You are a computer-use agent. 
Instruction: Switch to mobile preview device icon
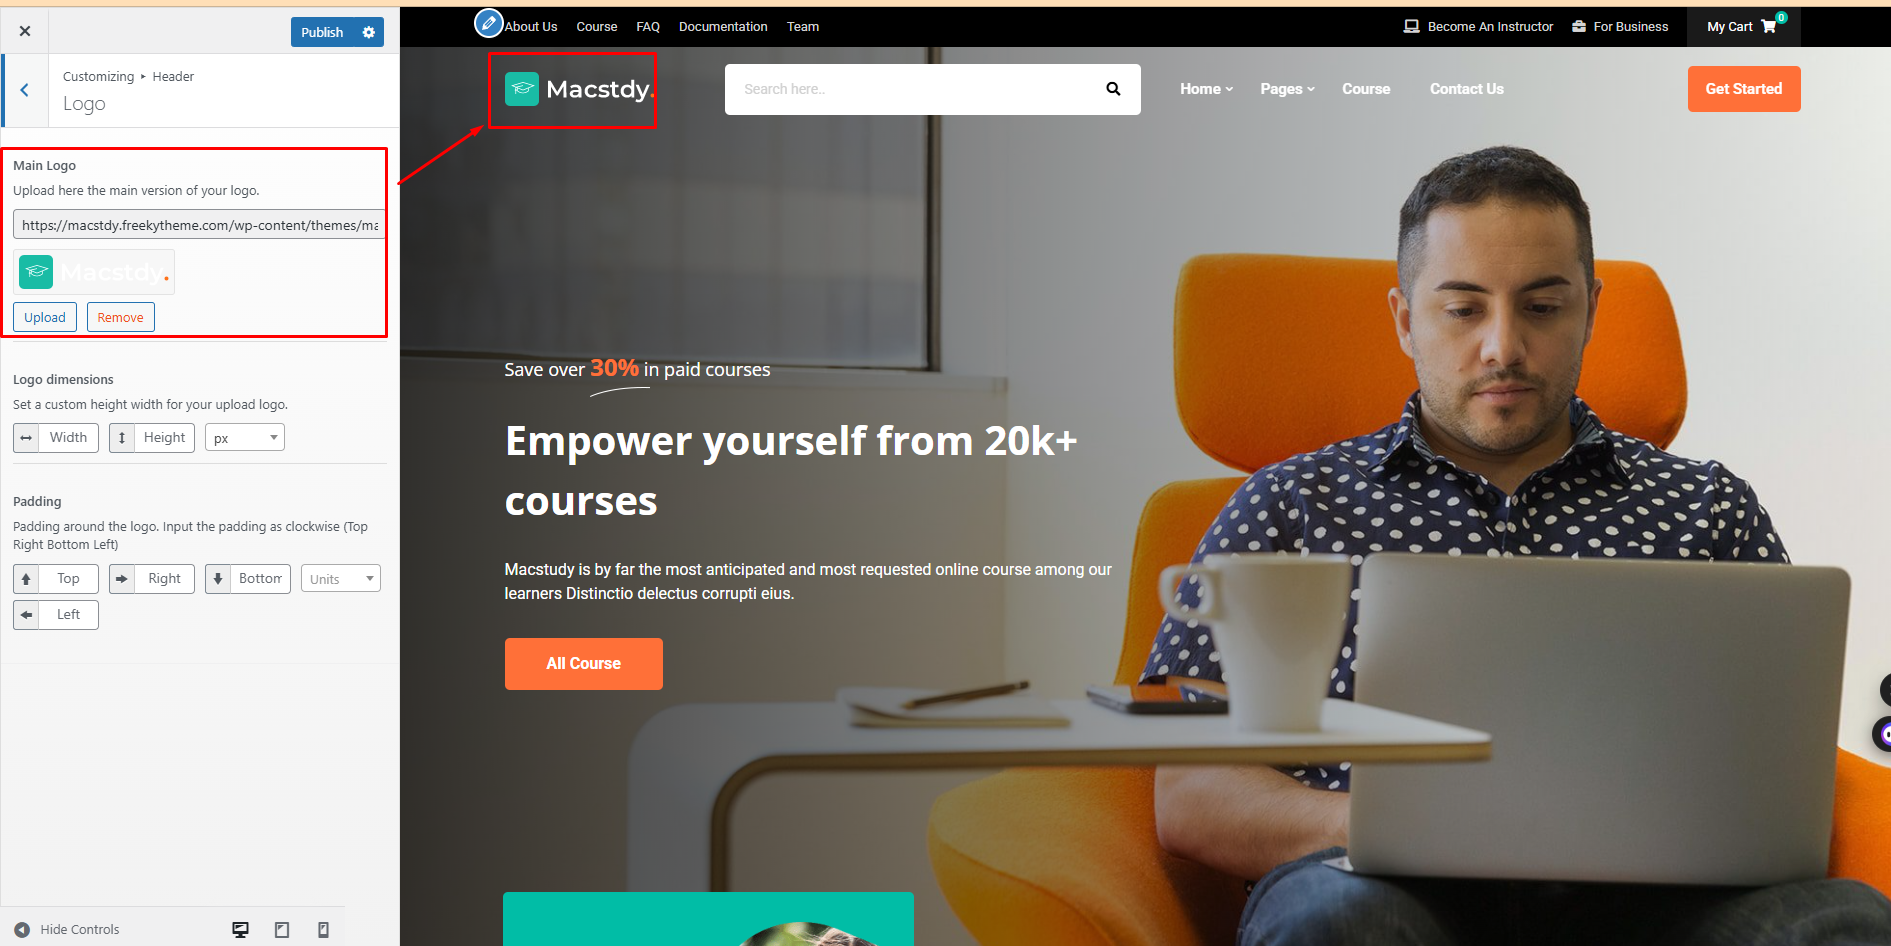point(323,930)
